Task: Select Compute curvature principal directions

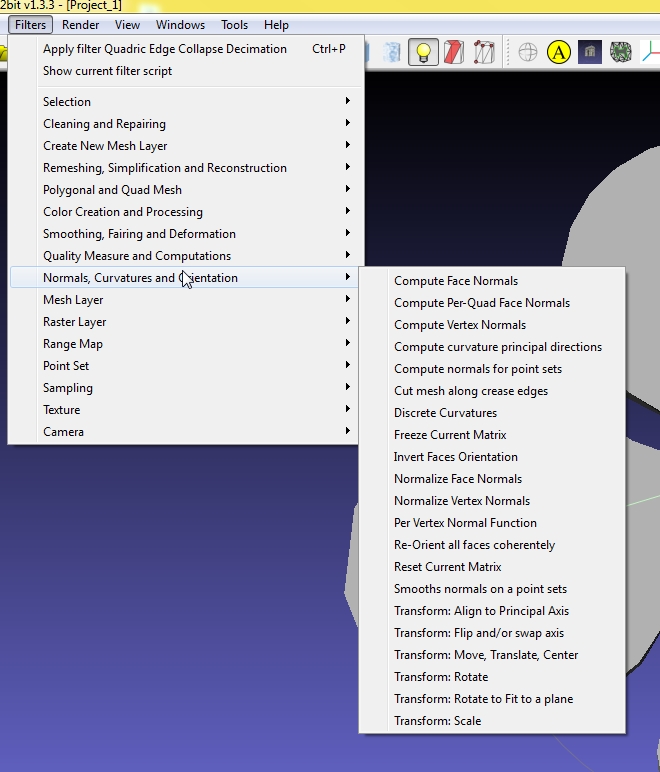Action: pyautogui.click(x=492, y=347)
